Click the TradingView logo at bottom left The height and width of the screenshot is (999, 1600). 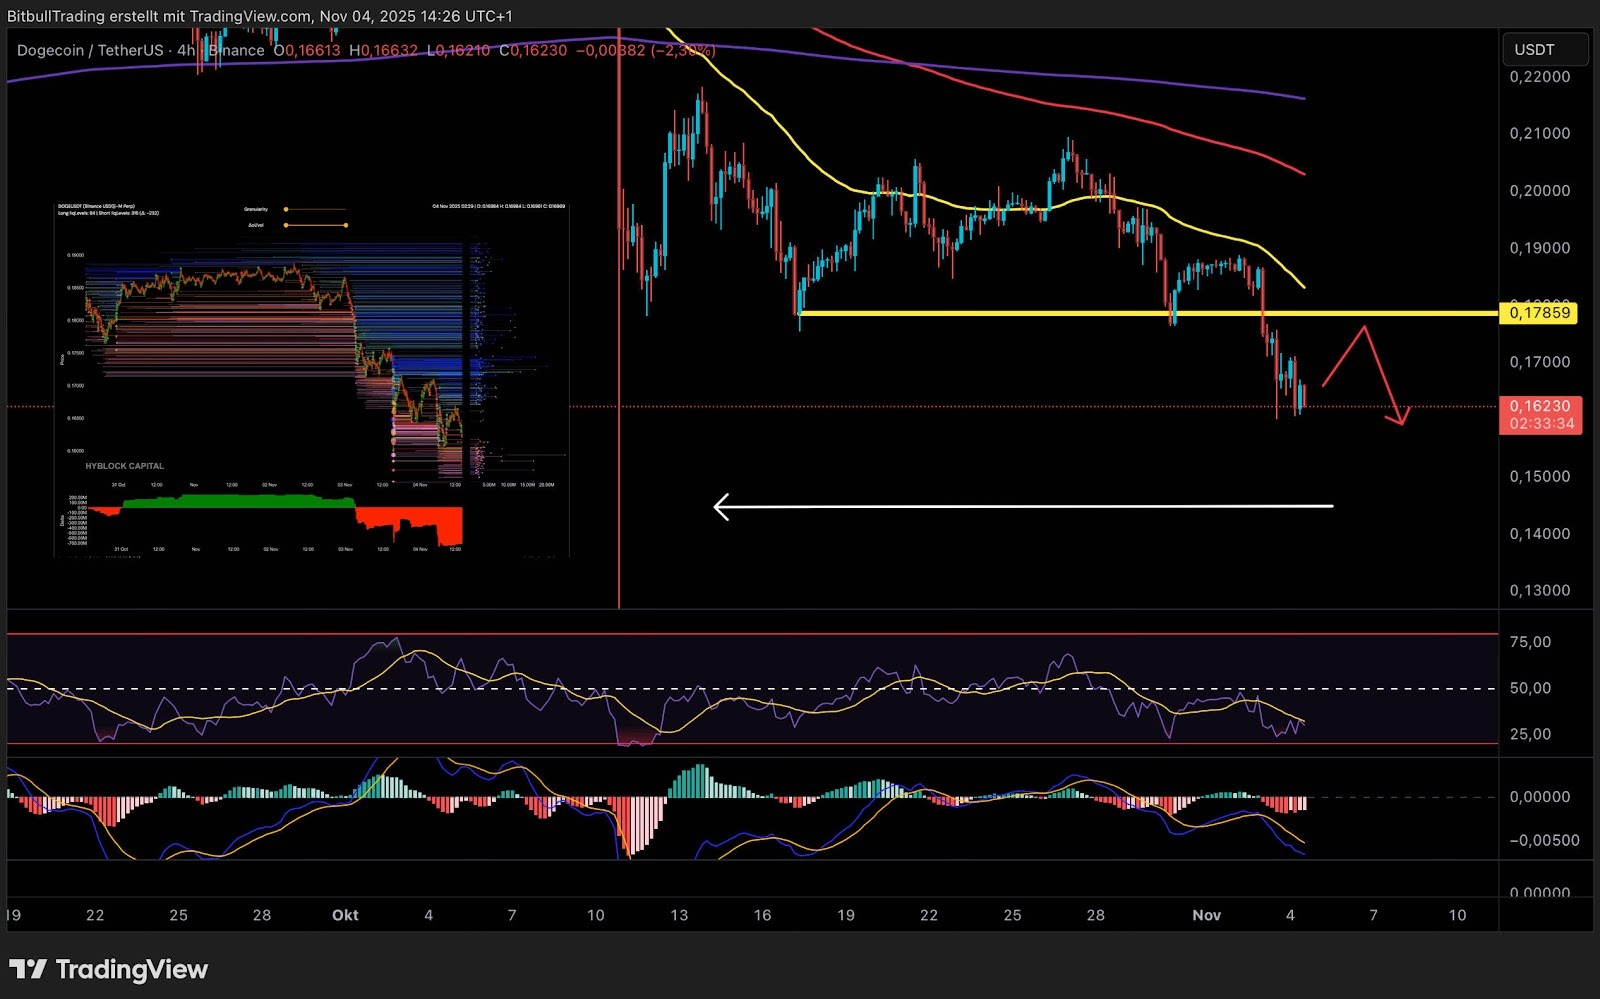point(108,969)
